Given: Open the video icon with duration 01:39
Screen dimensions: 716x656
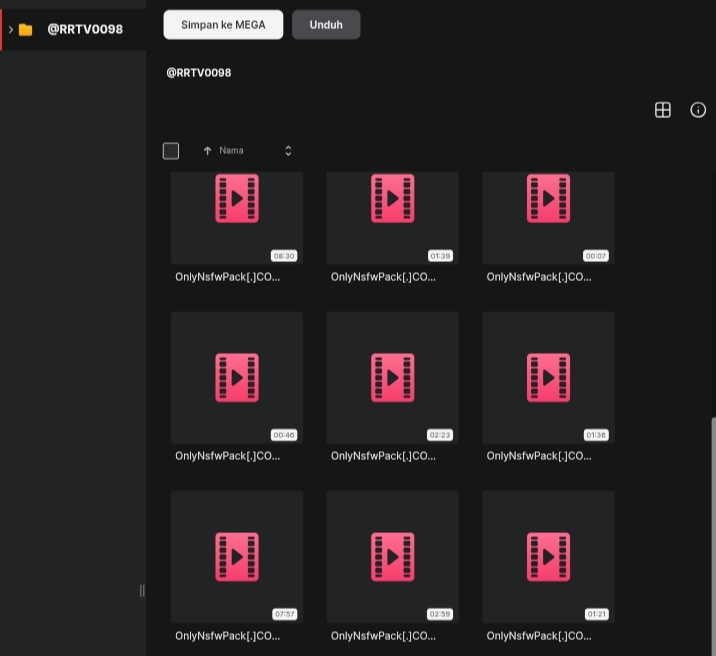Looking at the screenshot, I should [x=393, y=198].
